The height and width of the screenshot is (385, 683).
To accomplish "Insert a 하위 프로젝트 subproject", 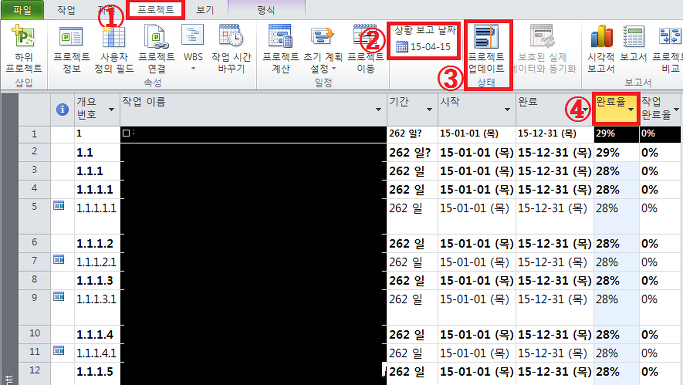I will point(24,49).
